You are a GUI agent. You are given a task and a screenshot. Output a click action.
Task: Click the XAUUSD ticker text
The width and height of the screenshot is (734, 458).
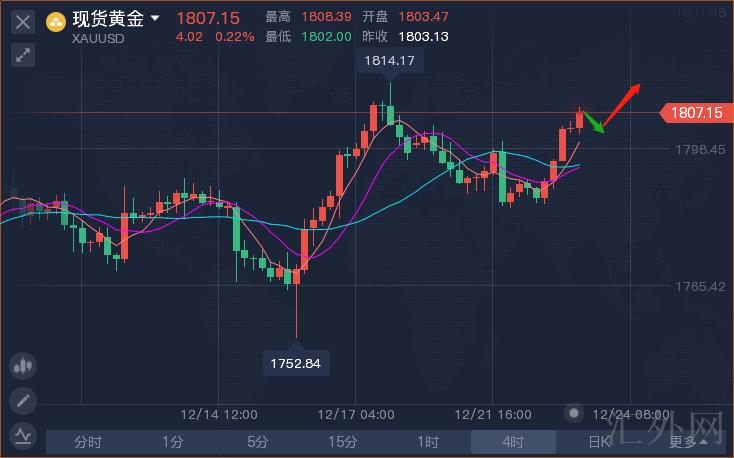97,39
